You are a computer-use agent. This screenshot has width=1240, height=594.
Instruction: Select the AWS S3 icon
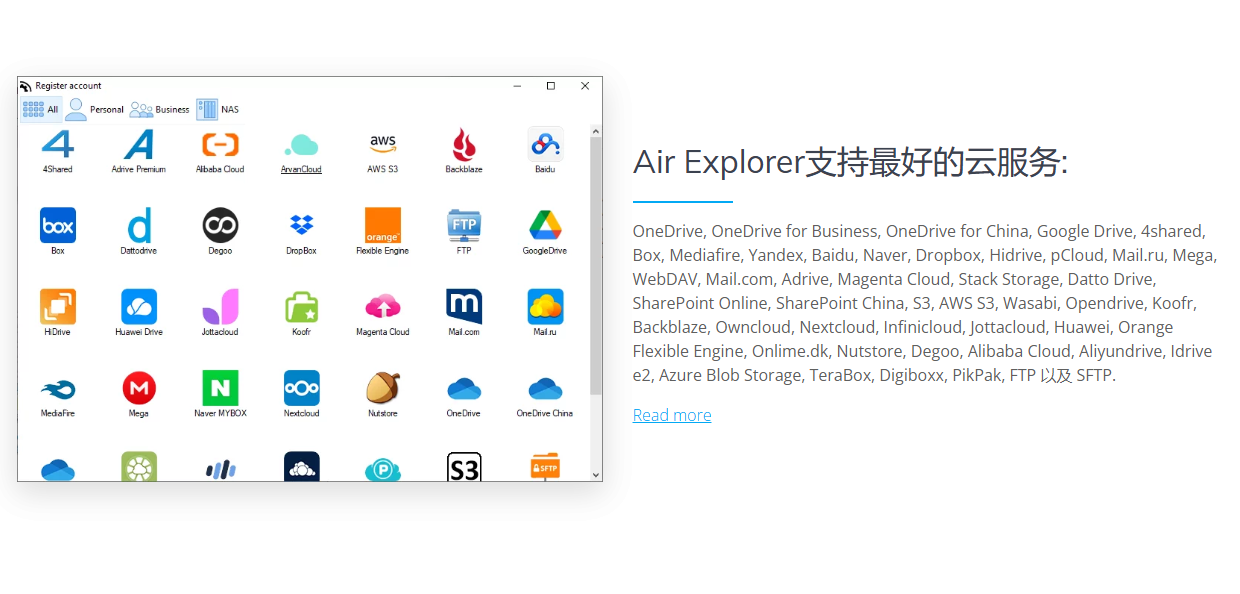(x=383, y=145)
